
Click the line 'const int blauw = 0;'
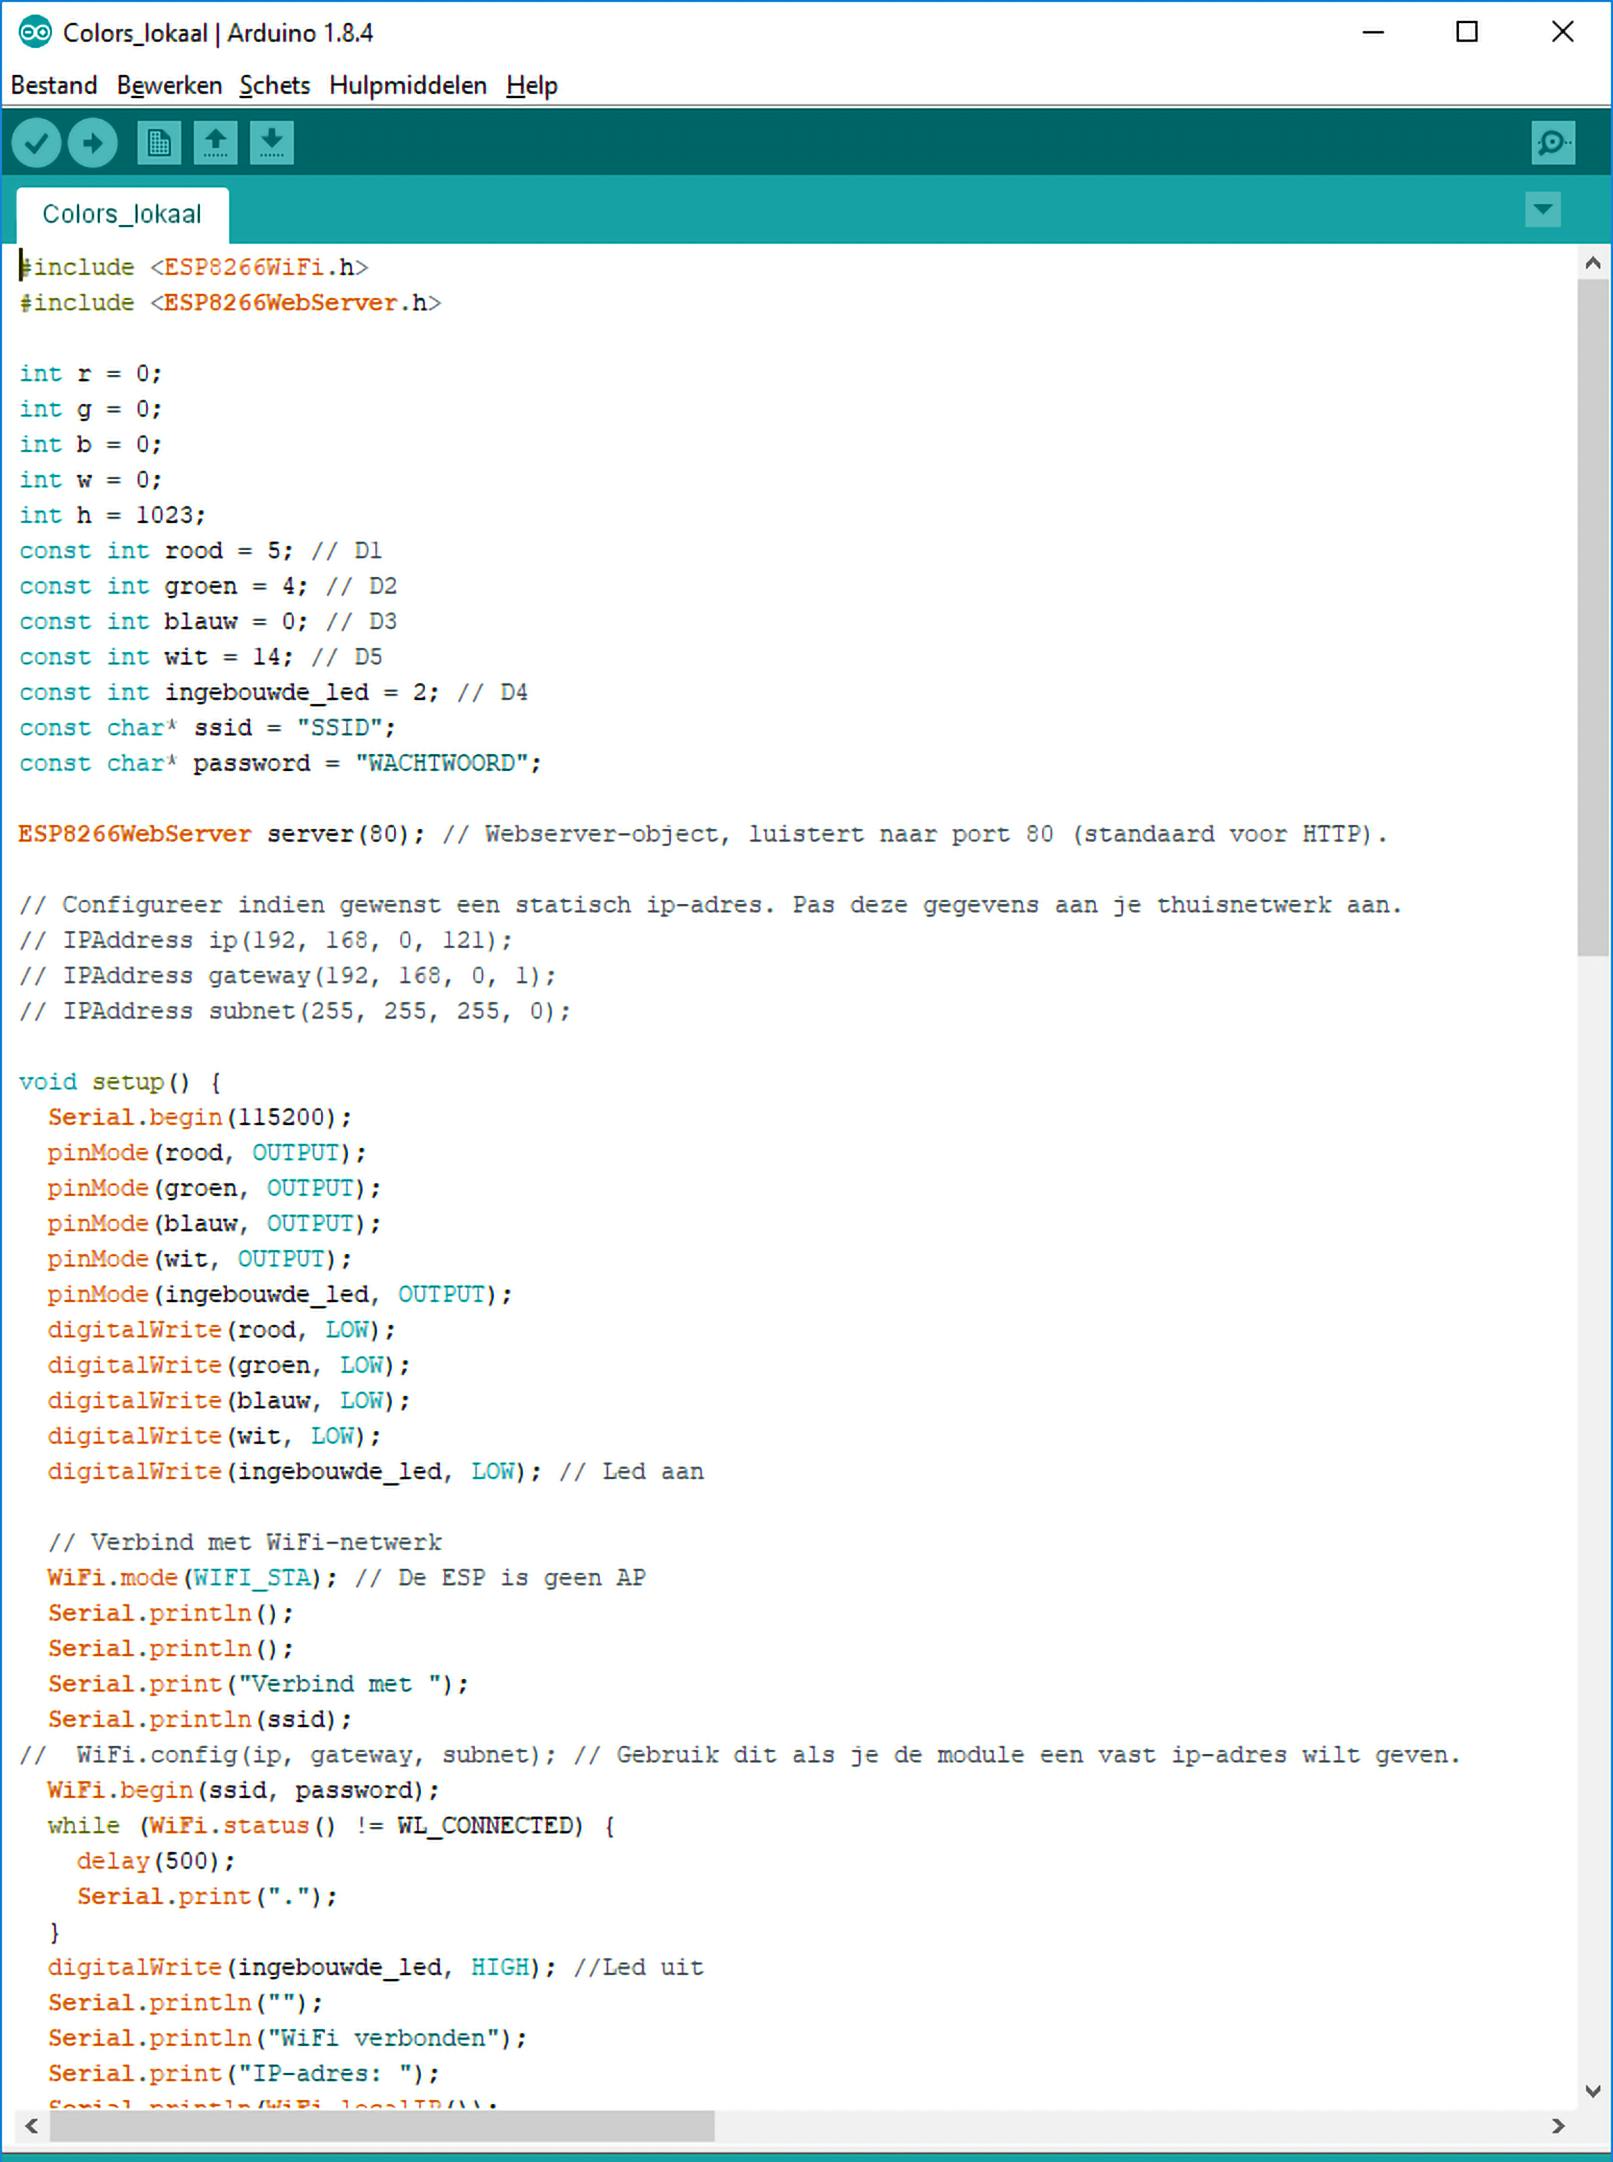point(208,622)
